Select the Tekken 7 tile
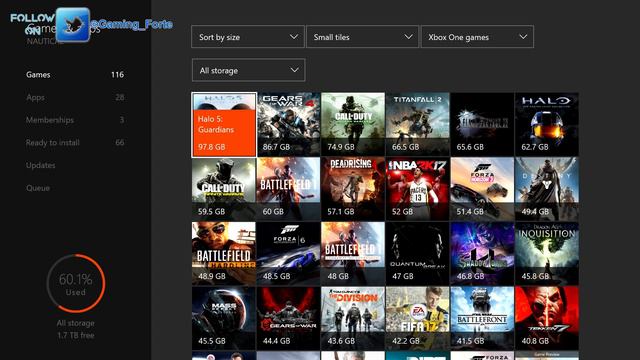The image size is (640, 360). coord(547,318)
